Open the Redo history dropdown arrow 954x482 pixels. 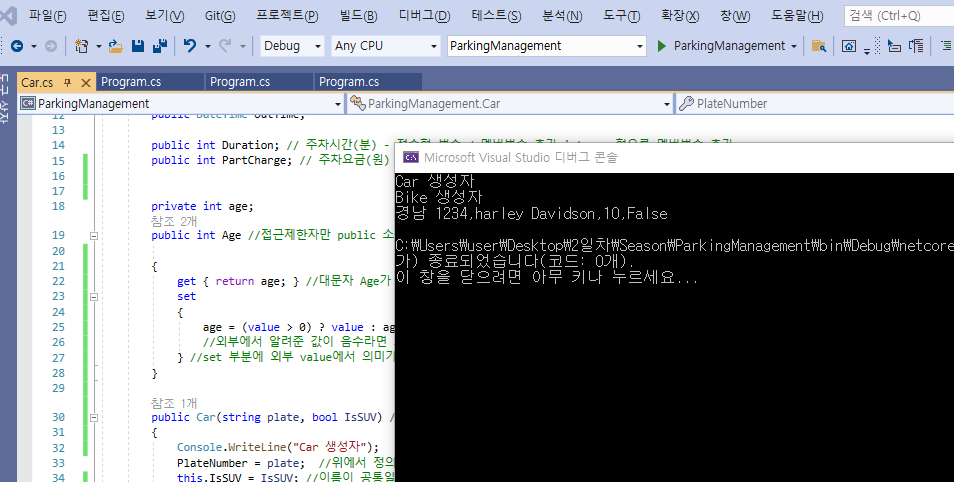tap(242, 46)
